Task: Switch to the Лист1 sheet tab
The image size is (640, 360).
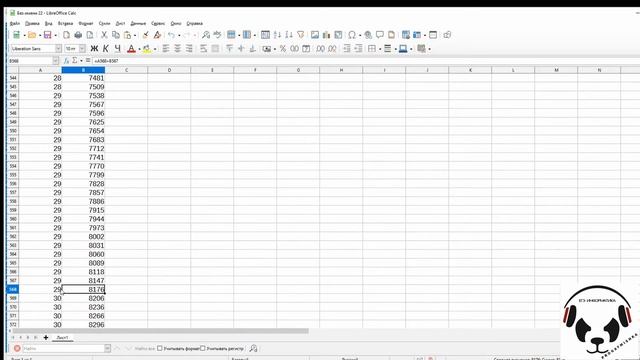Action: click(x=62, y=338)
